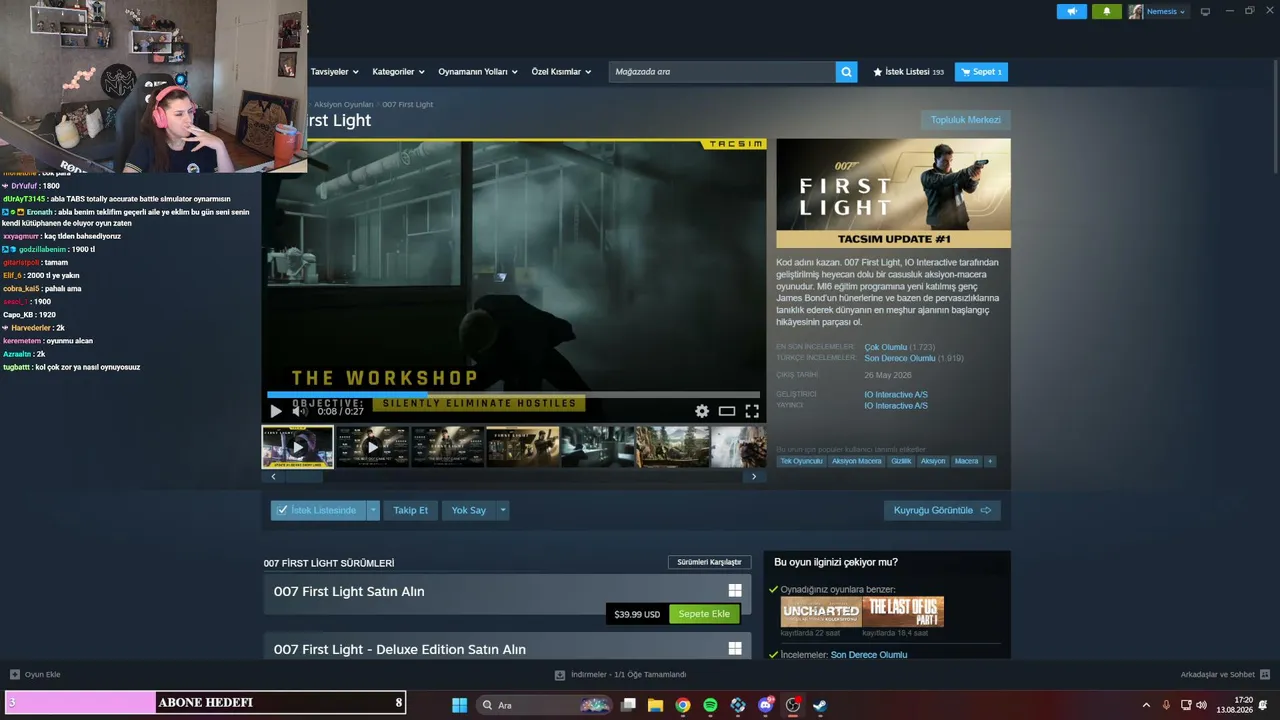Expand the wishlist button dropdown arrow
This screenshot has height=720, width=1280.
[x=373, y=510]
